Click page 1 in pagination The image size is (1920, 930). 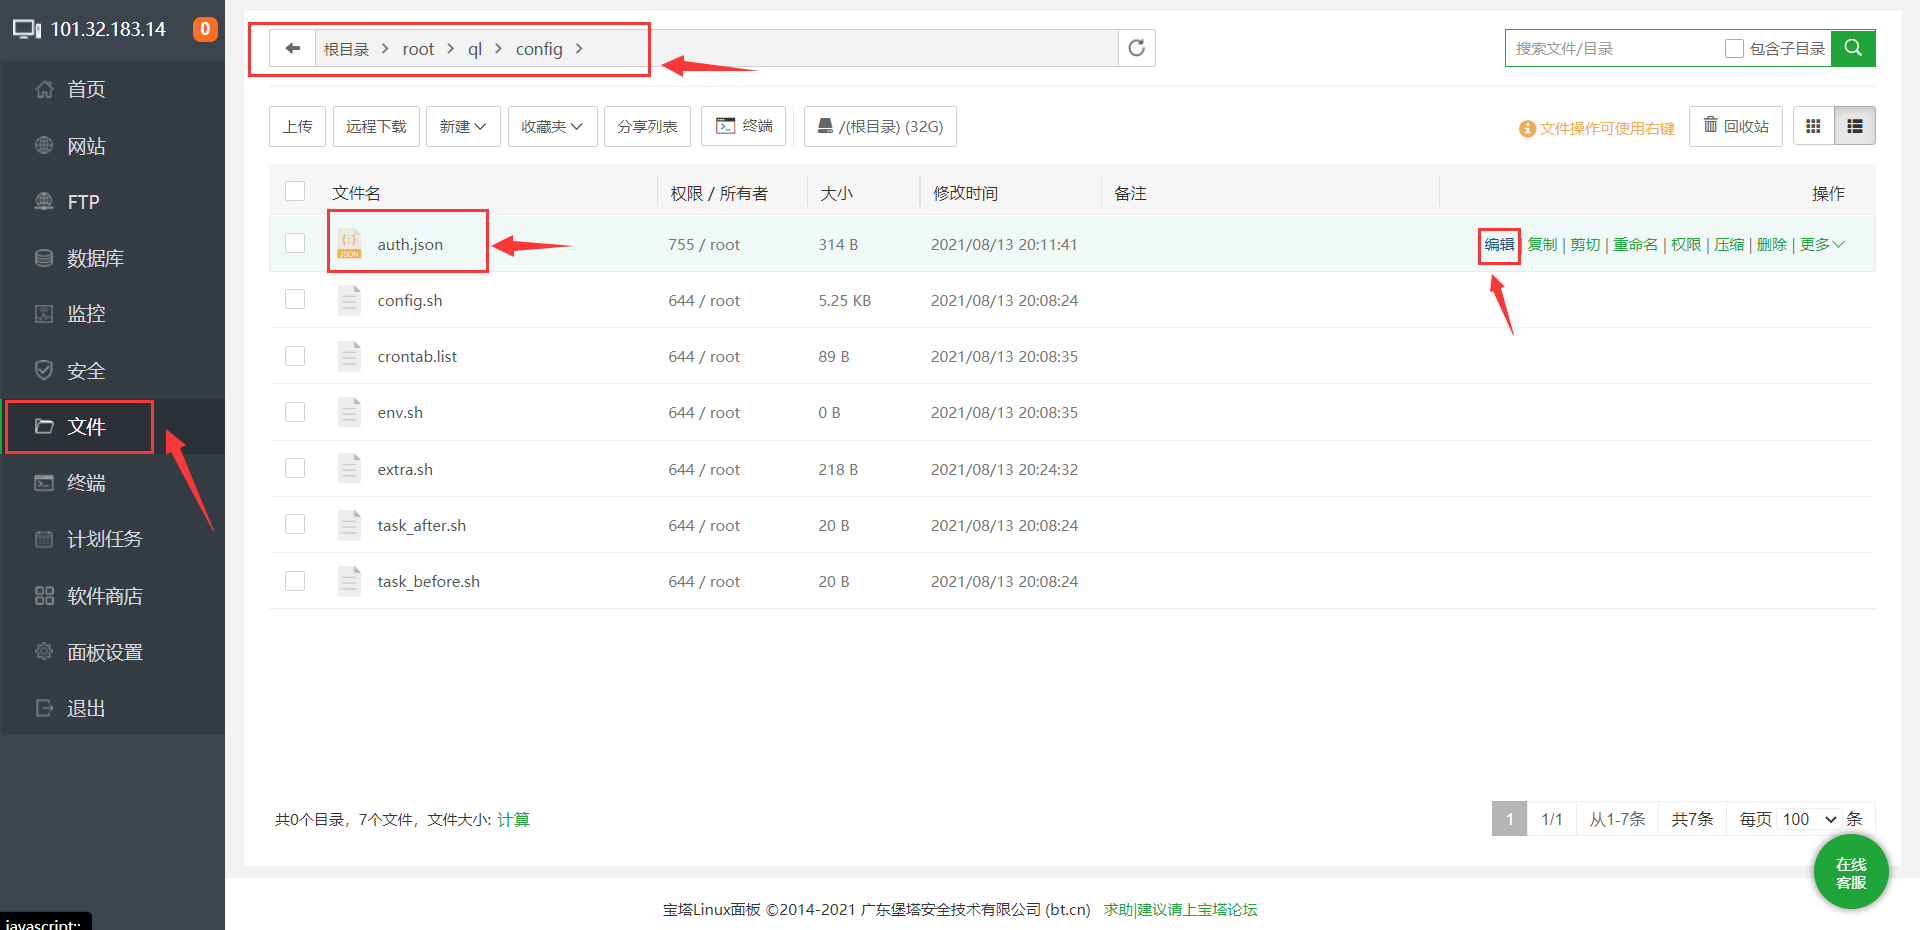click(1509, 819)
